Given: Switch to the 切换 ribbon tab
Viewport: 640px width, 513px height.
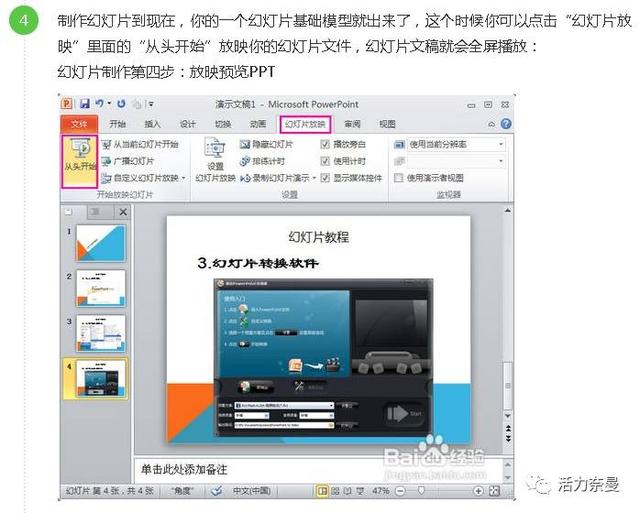Looking at the screenshot, I should 223,124.
